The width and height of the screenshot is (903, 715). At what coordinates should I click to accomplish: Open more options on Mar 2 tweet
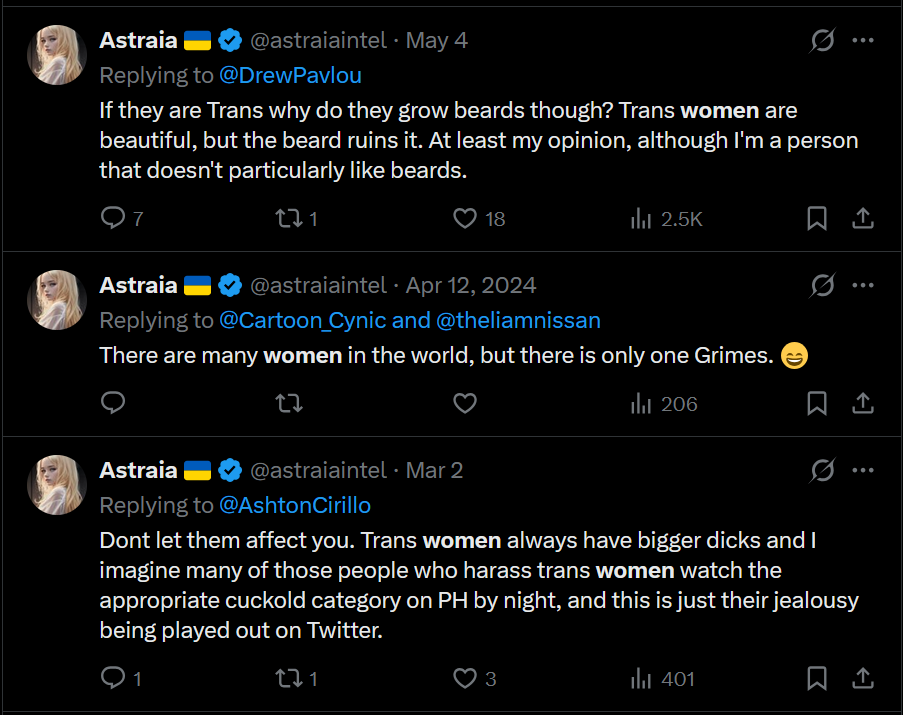863,470
